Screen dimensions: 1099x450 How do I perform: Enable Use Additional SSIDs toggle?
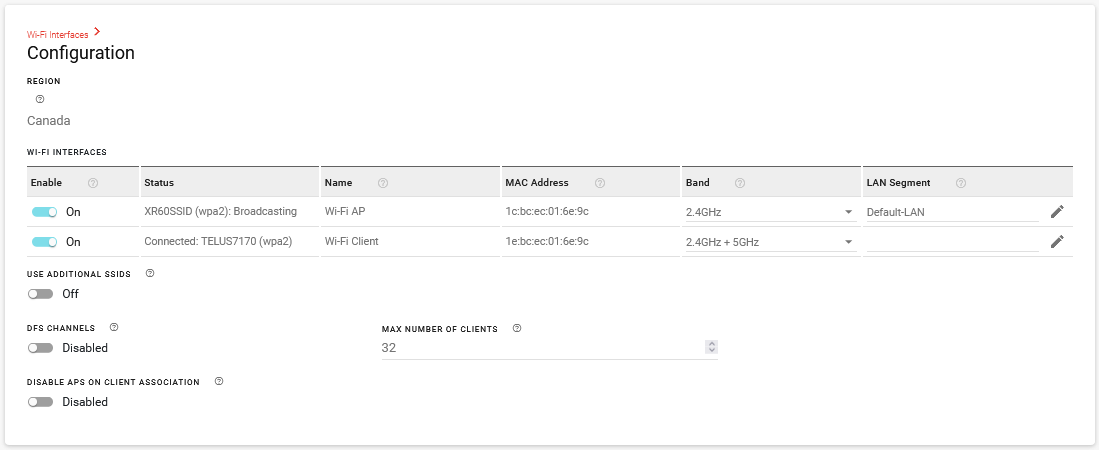click(41, 294)
